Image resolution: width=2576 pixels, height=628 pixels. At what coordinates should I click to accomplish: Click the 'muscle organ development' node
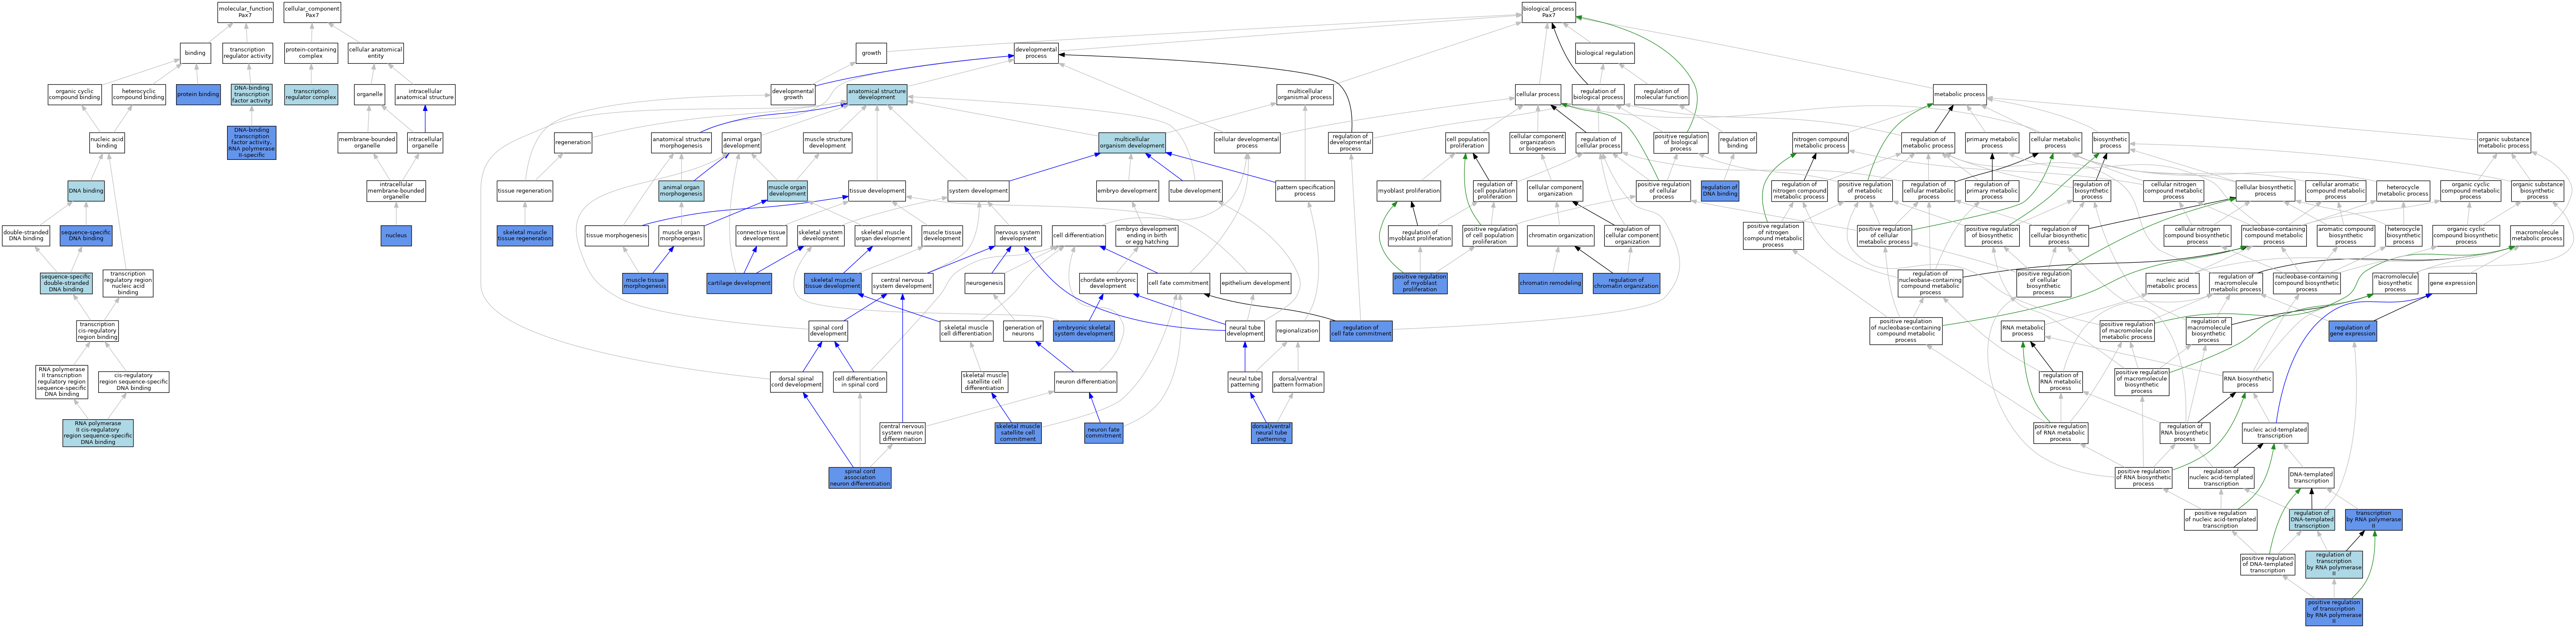(x=787, y=191)
